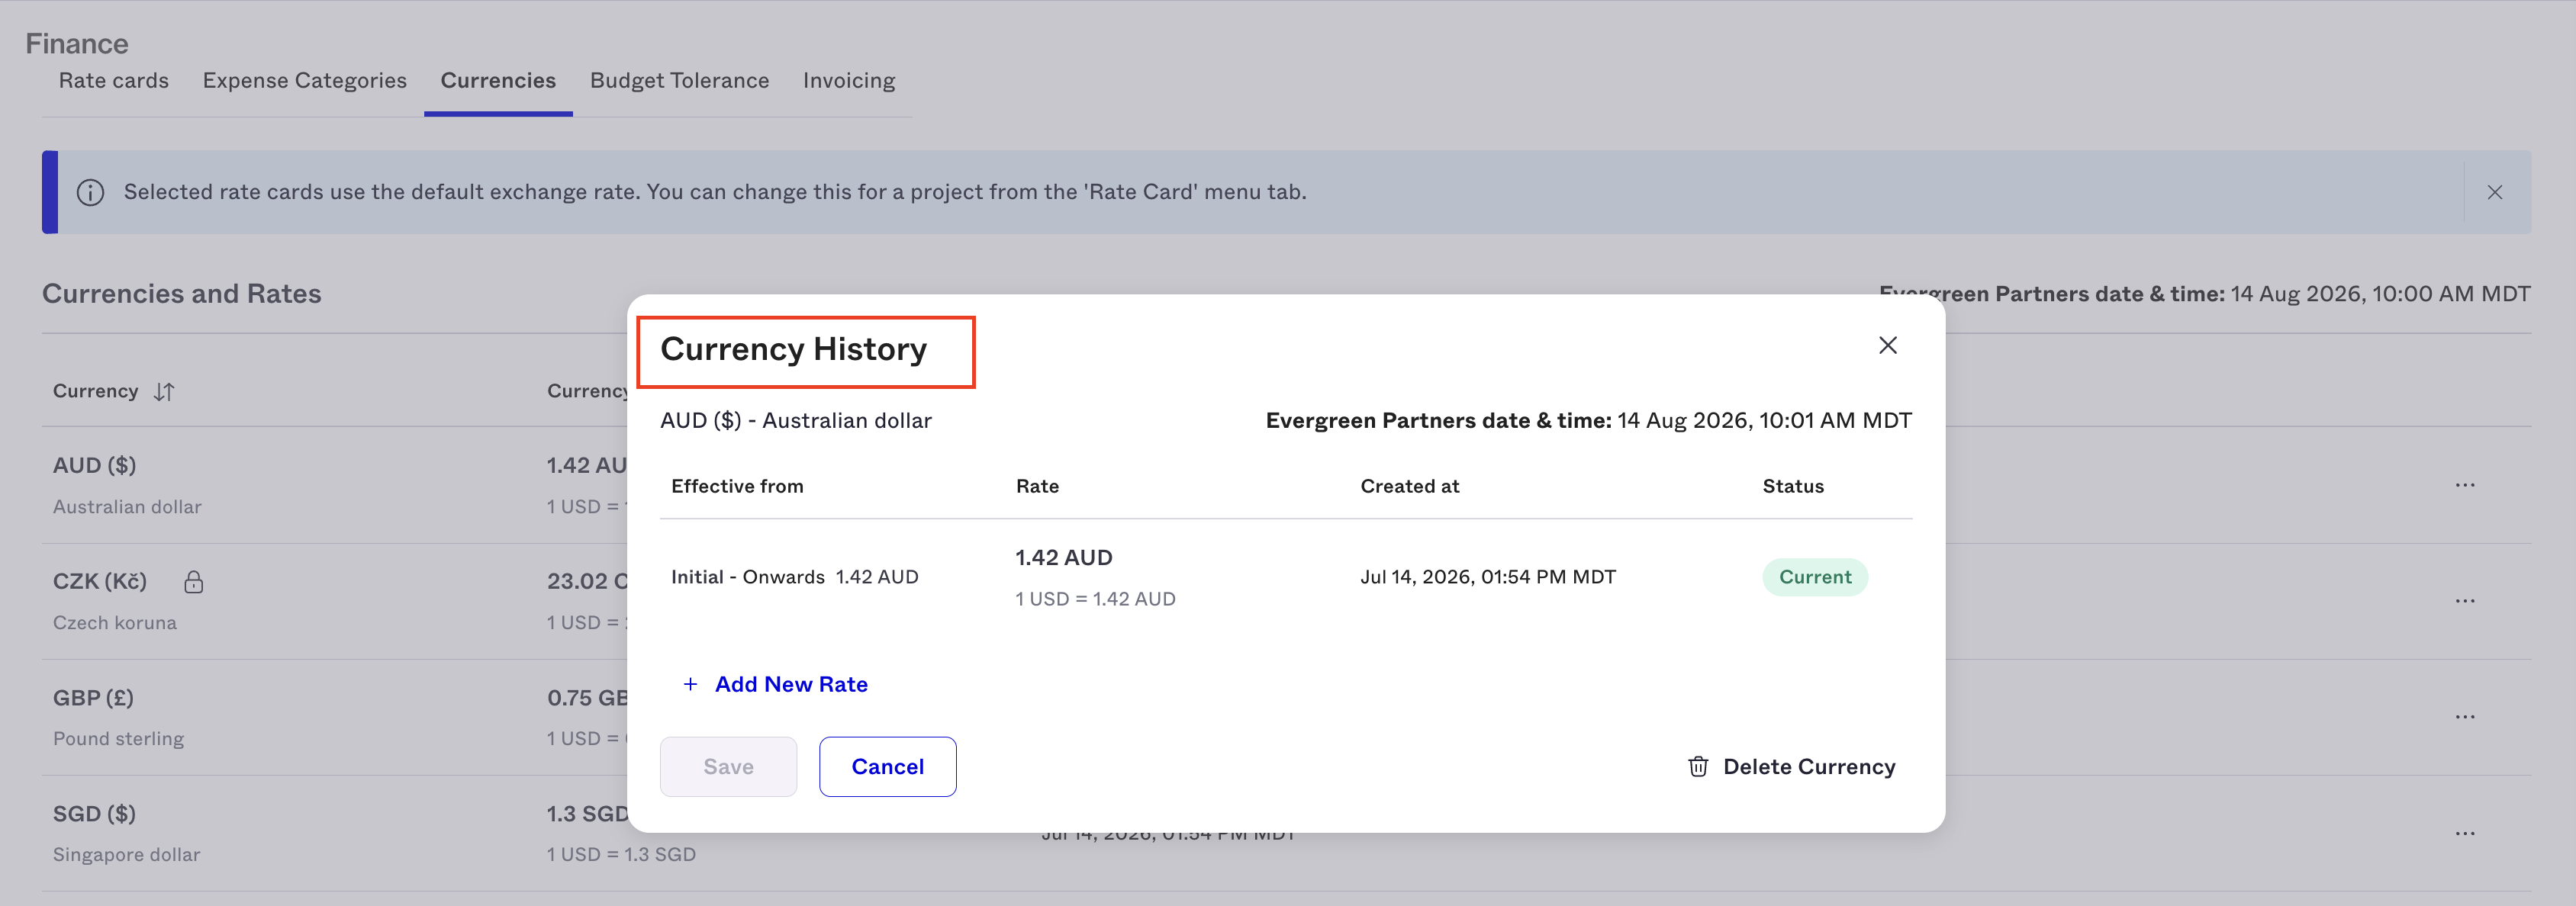Click the 'Jul 14, 2026, 01:54 PM MDT' cell
This screenshot has width=2576, height=906.
(x=1487, y=577)
